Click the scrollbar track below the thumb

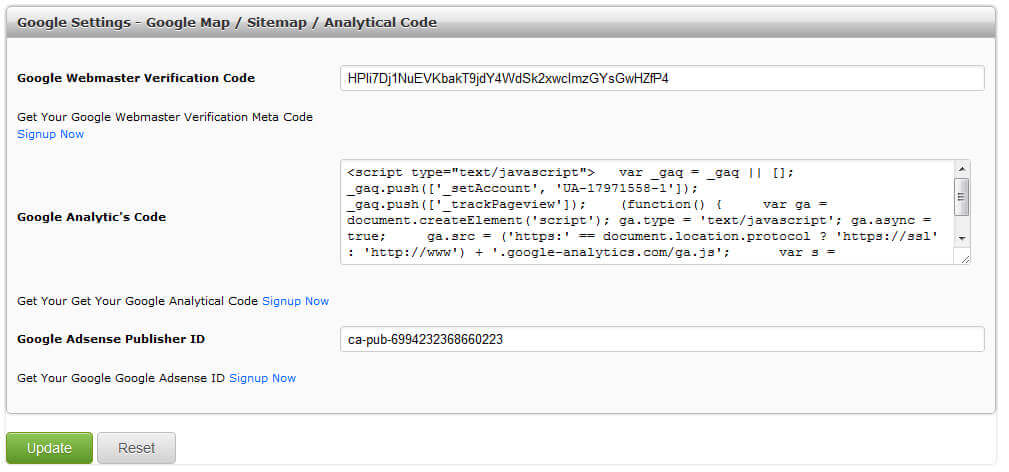pyautogui.click(x=961, y=225)
